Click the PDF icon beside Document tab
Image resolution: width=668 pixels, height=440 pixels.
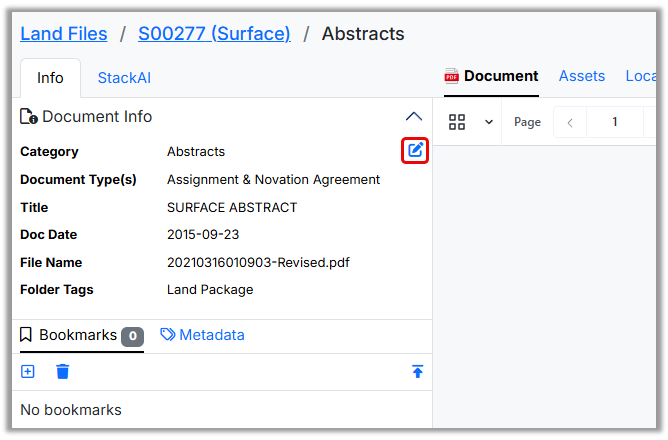452,77
